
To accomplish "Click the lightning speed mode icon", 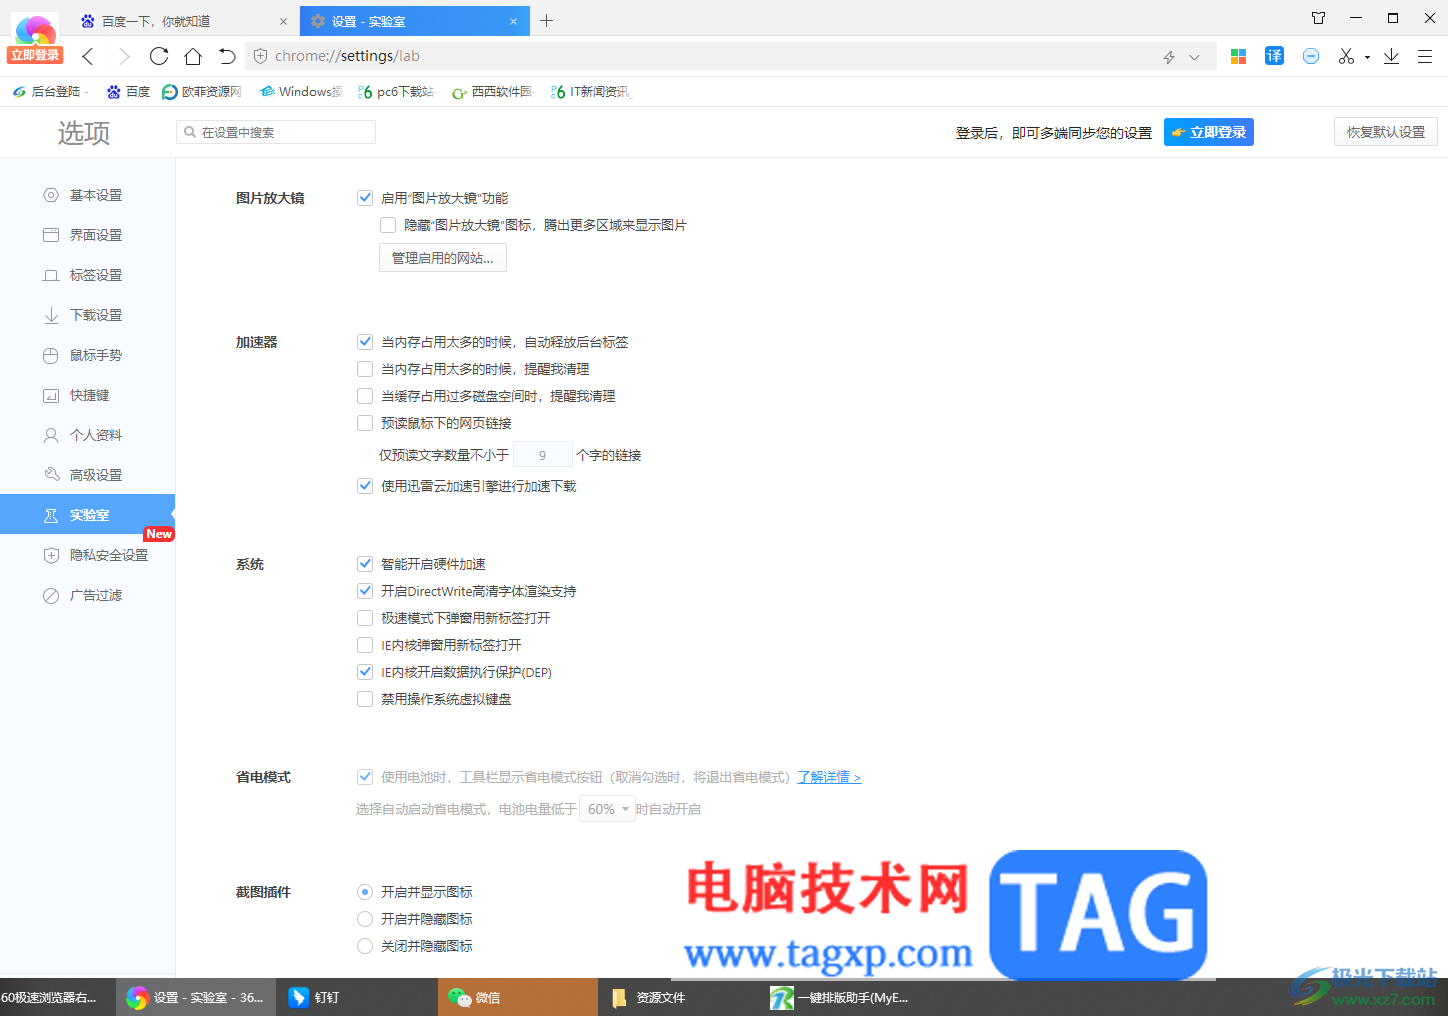I will pyautogui.click(x=1169, y=57).
